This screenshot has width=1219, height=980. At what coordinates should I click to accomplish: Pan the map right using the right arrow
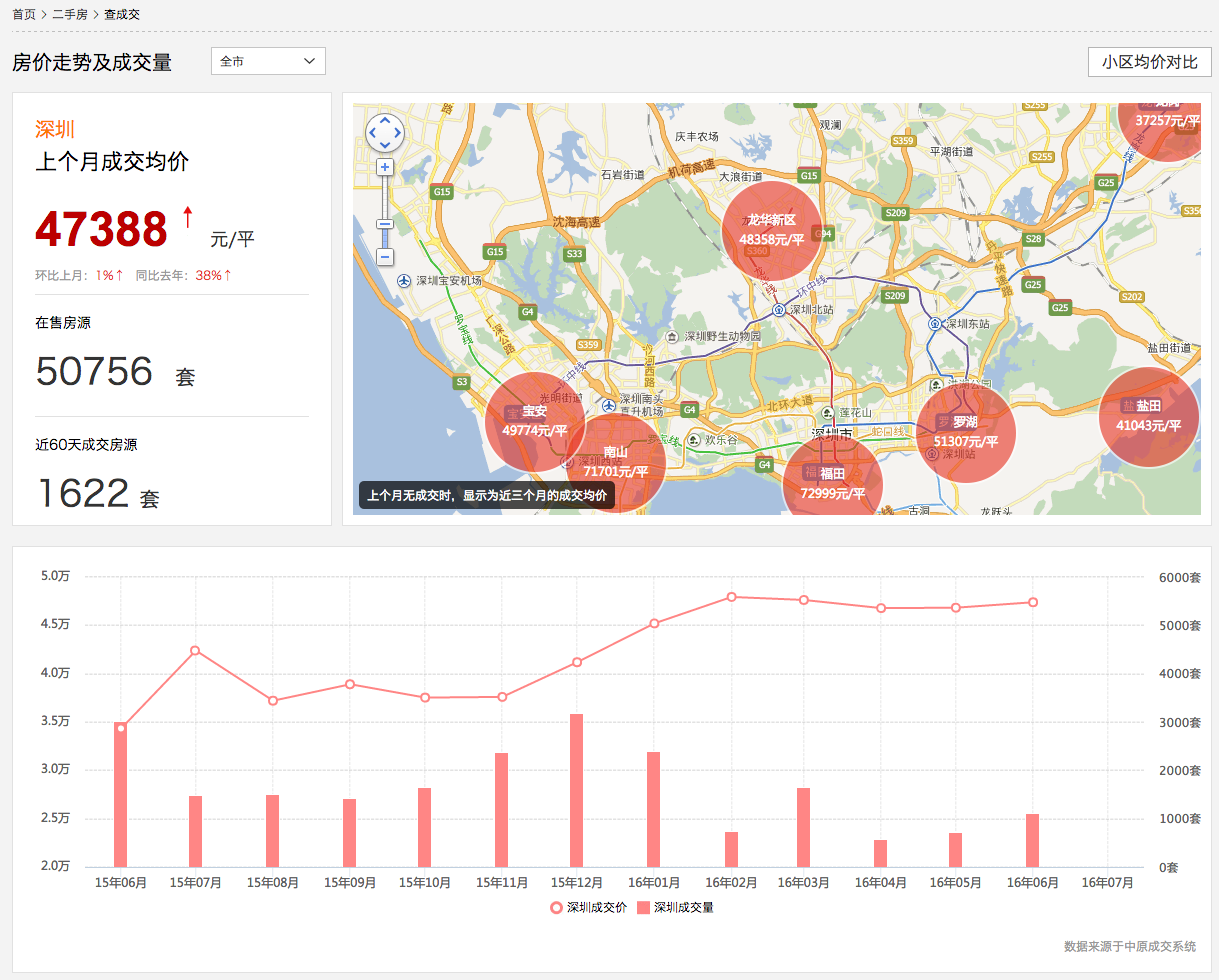[x=397, y=132]
